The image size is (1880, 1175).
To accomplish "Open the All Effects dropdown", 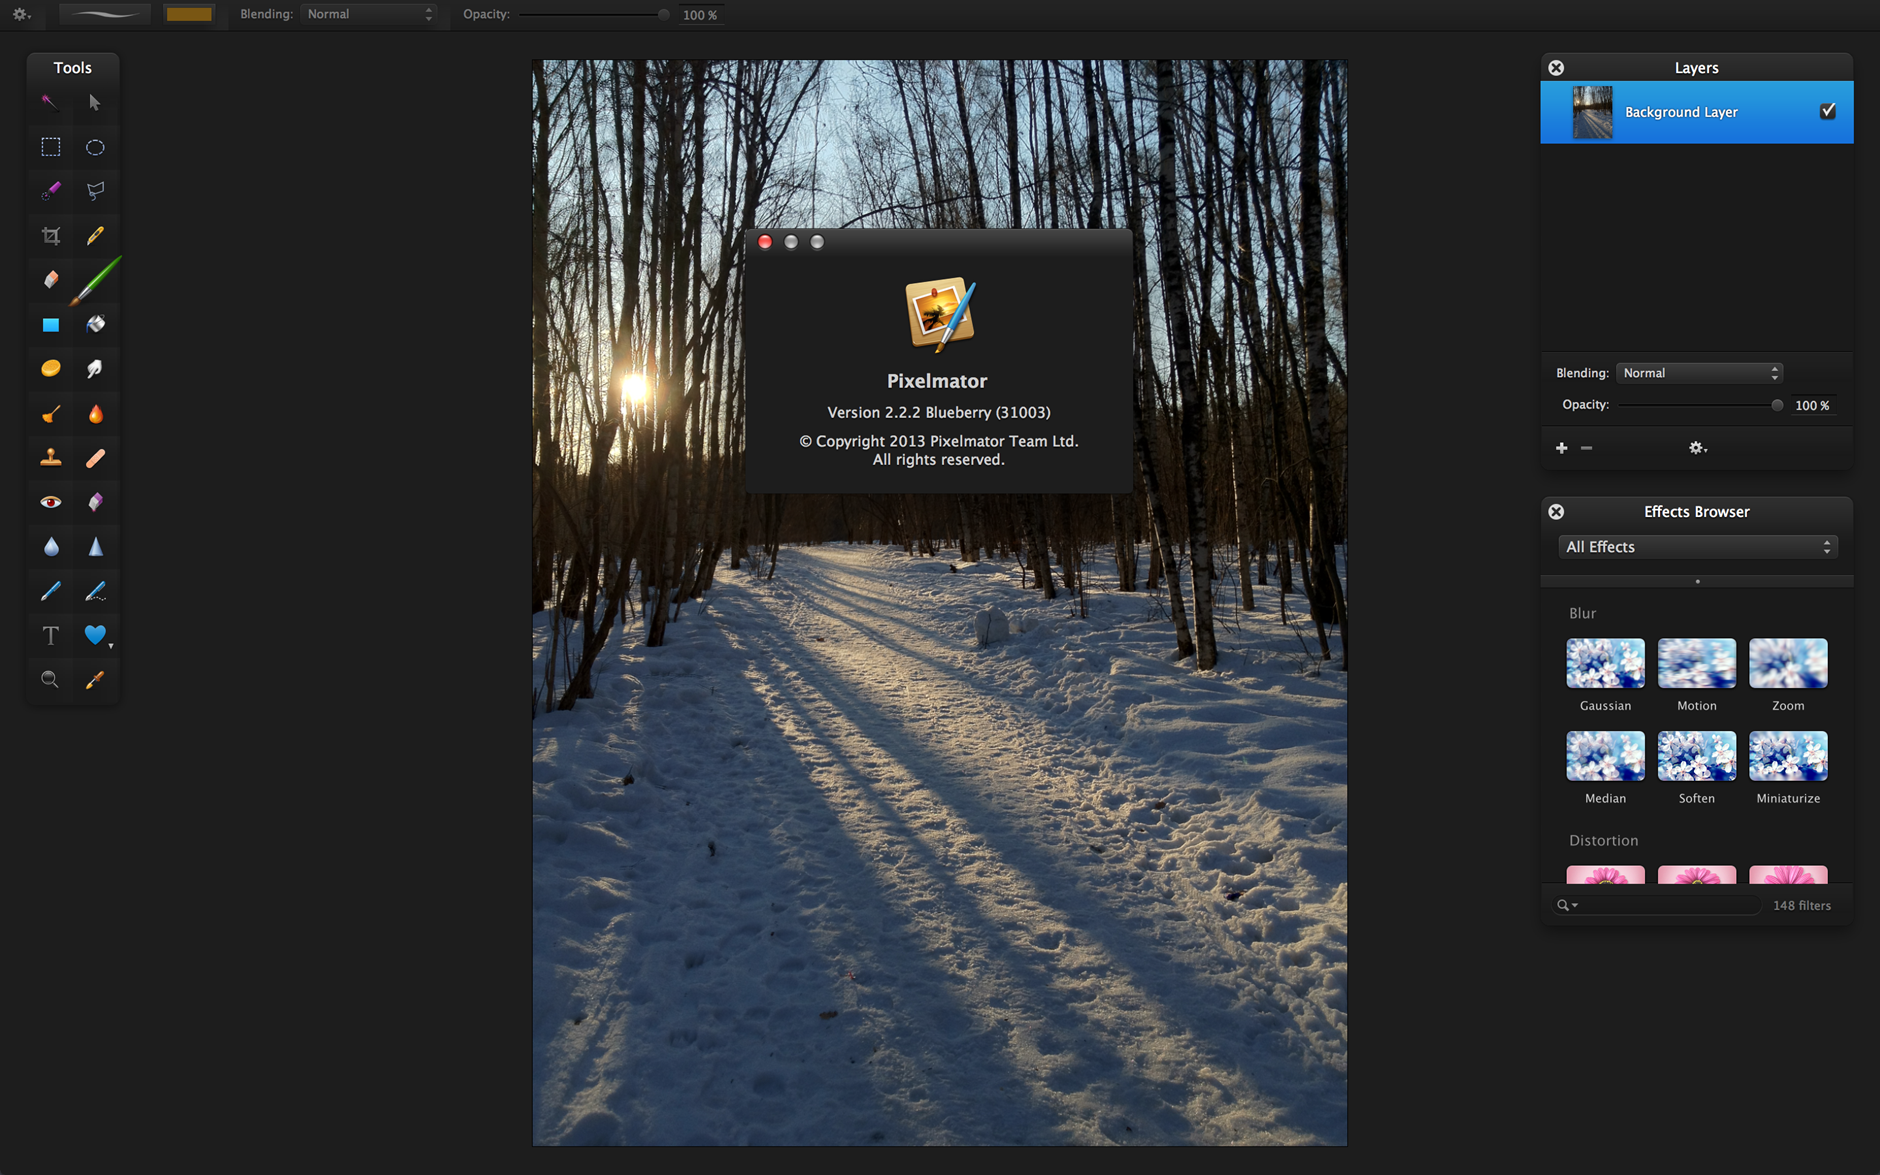I will 1697,547.
